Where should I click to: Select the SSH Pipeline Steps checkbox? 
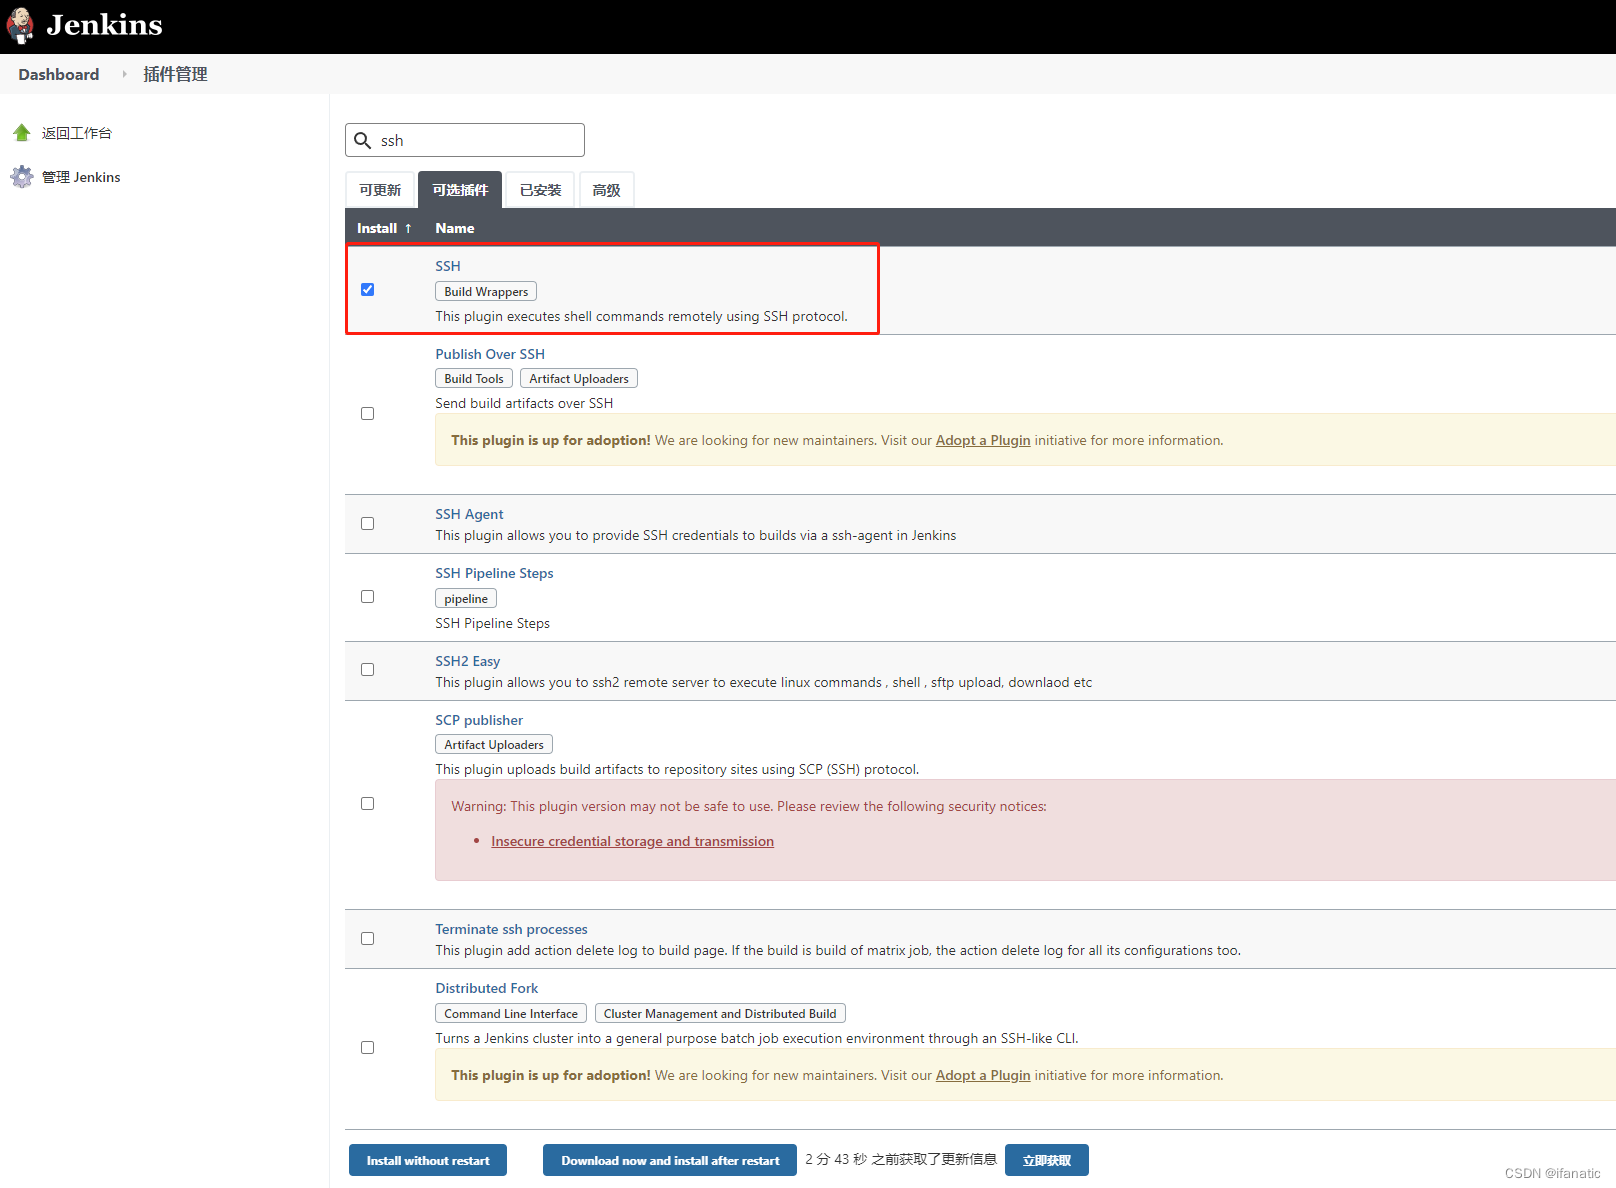click(367, 596)
